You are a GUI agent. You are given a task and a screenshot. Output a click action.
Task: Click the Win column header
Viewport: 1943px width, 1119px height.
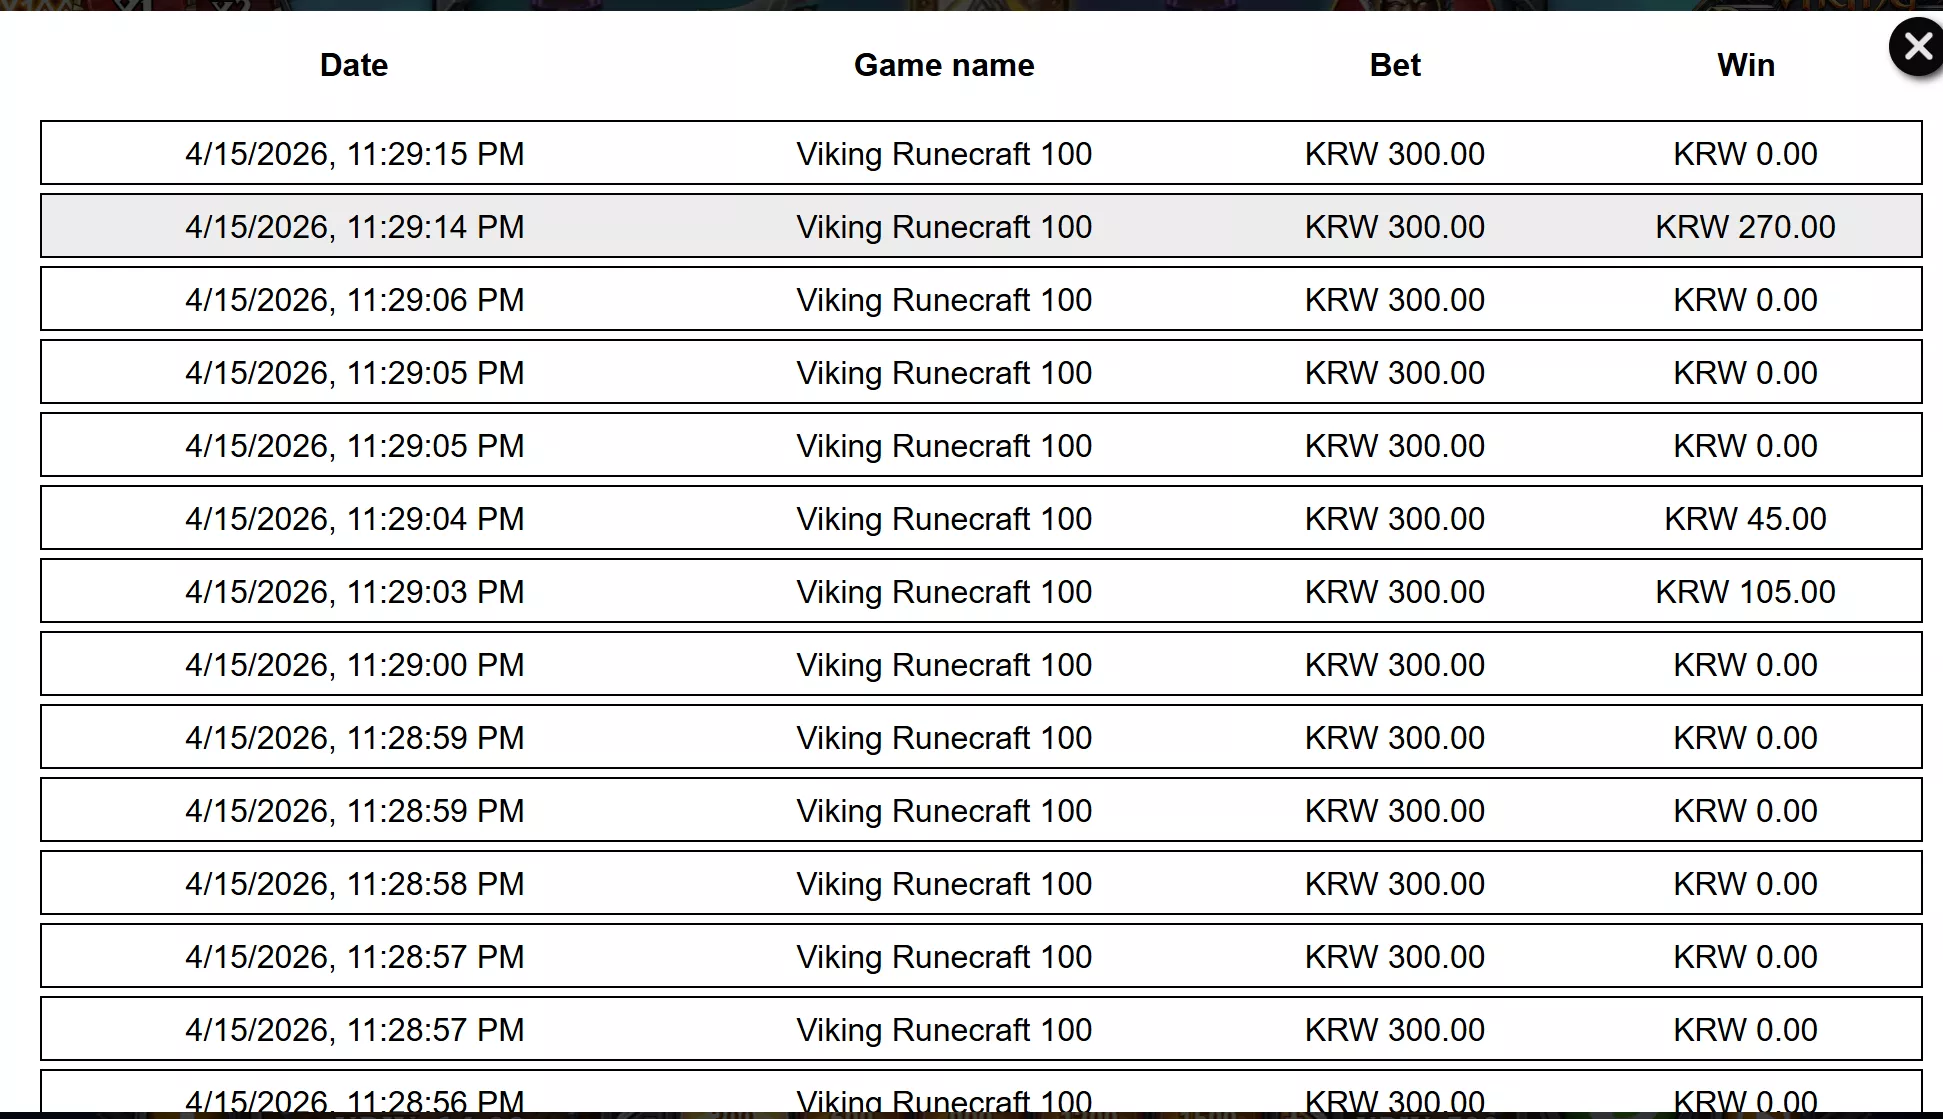(1746, 65)
